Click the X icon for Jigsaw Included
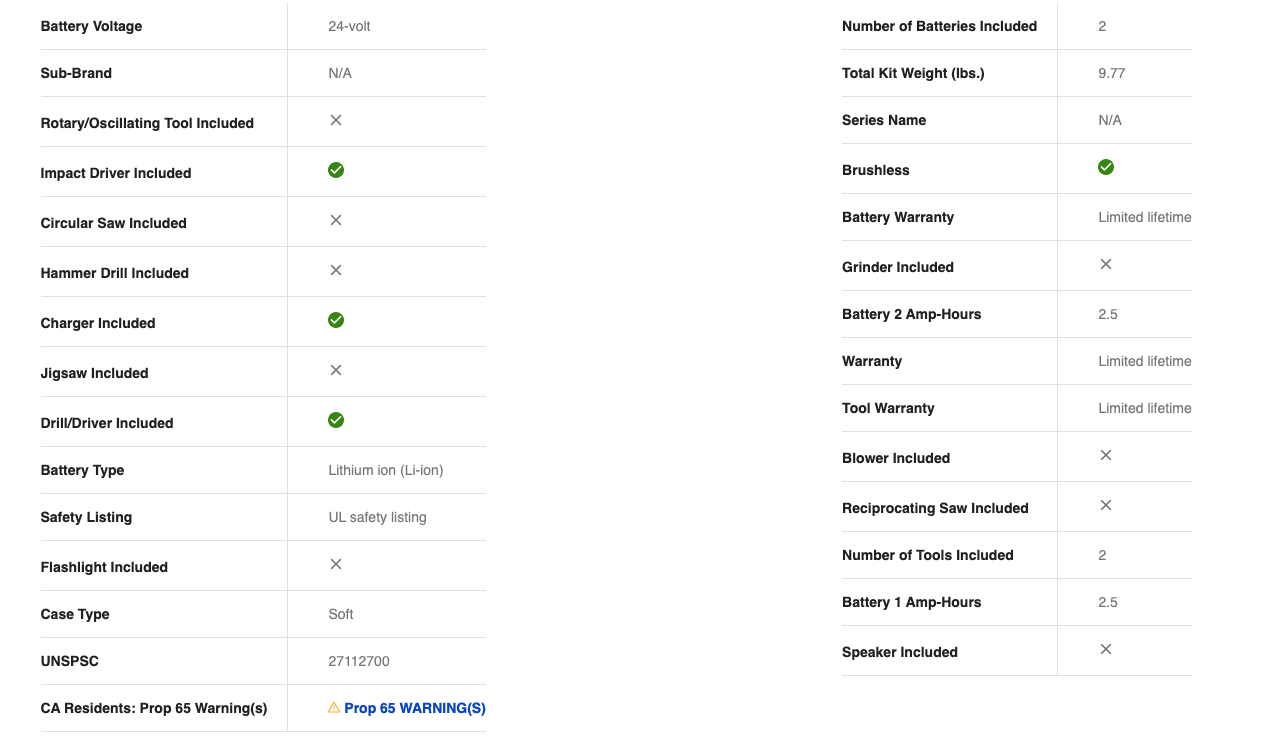This screenshot has width=1261, height=754. 336,370
